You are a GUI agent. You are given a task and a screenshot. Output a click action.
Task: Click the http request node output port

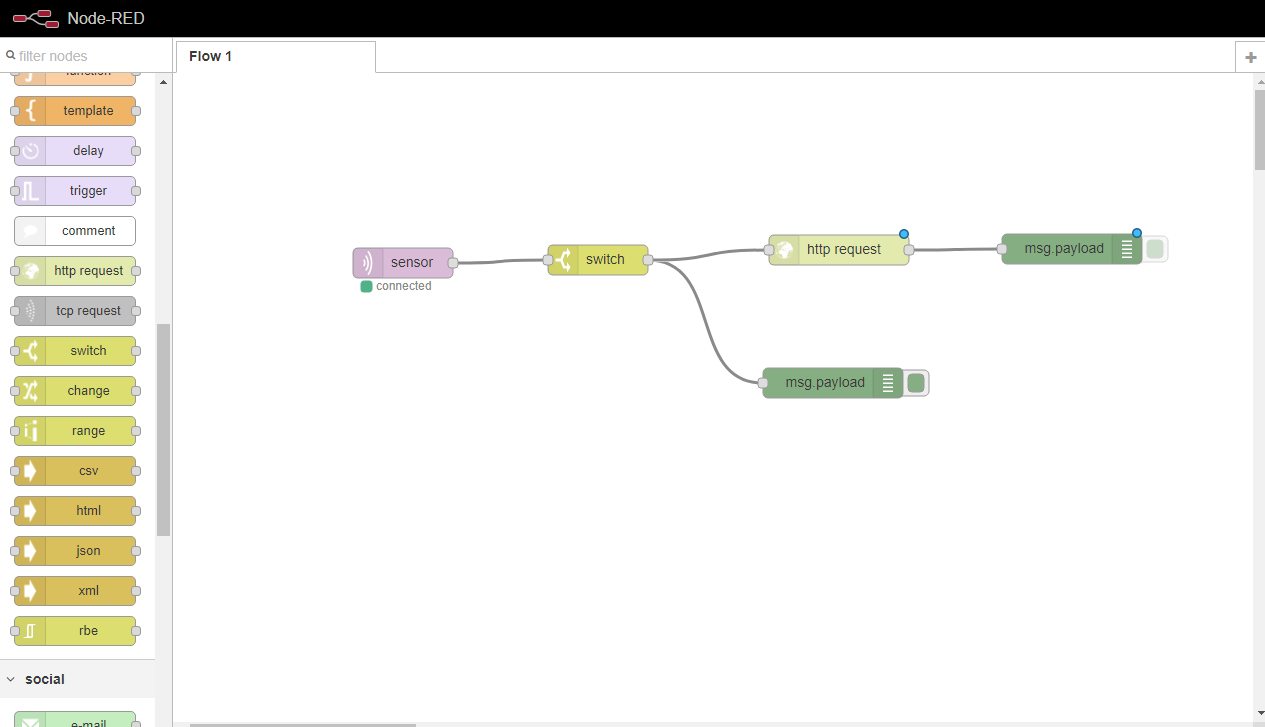pyautogui.click(x=909, y=250)
